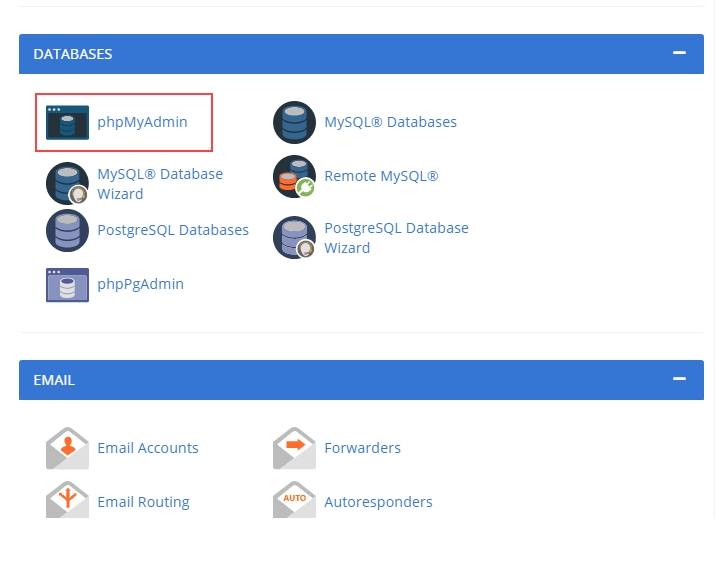The height and width of the screenshot is (561, 715).
Task: Open the Email Accounts envelope icon
Action: pyautogui.click(x=67, y=448)
